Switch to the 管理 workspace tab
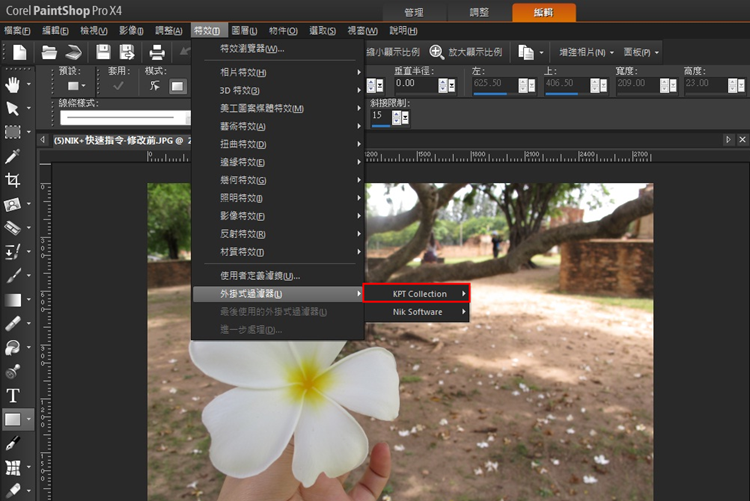 point(414,12)
